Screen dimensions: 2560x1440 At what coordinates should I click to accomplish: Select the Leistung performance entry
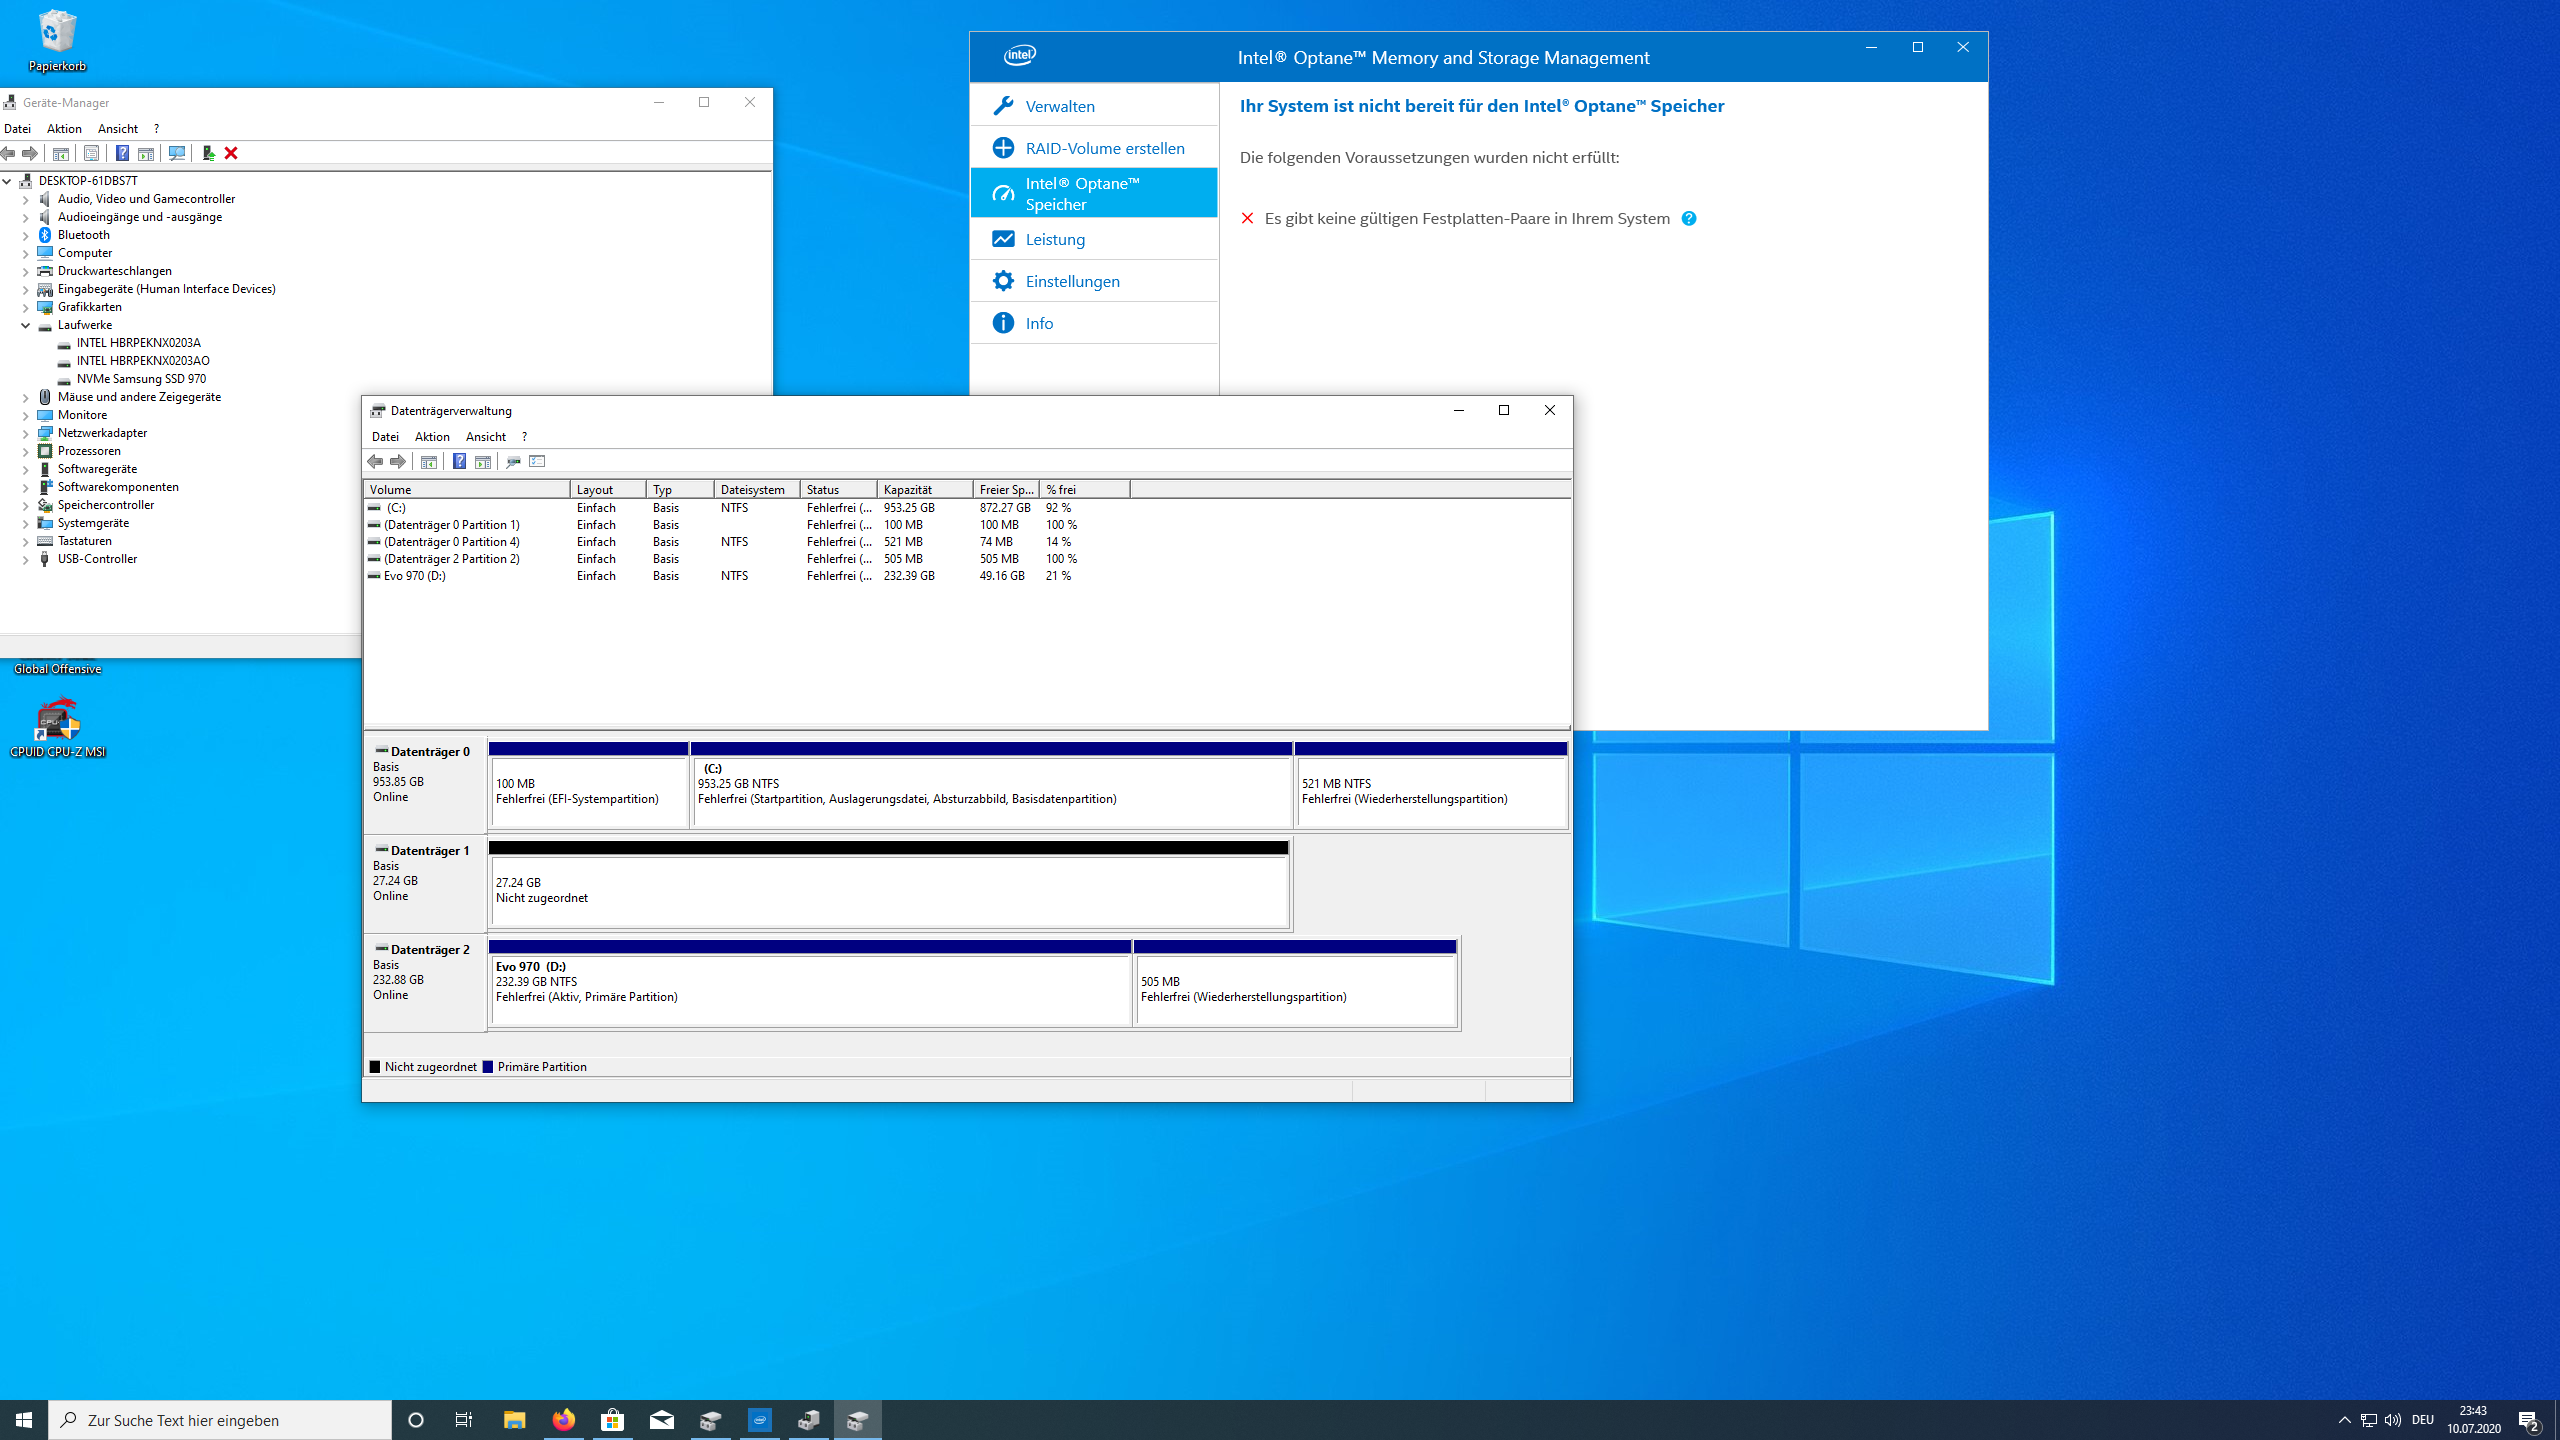(1054, 239)
